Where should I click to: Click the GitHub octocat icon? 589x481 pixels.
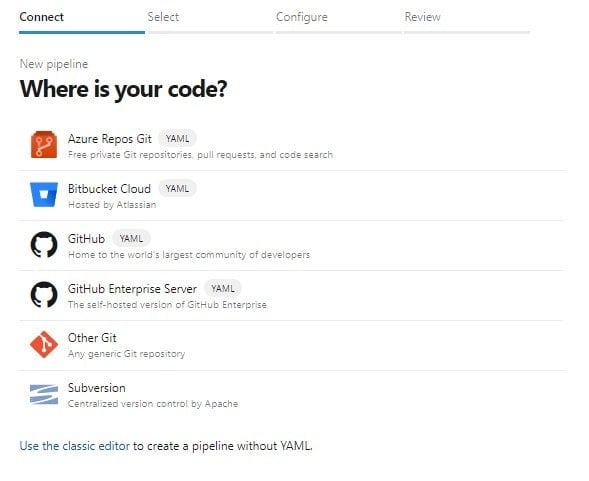44,245
